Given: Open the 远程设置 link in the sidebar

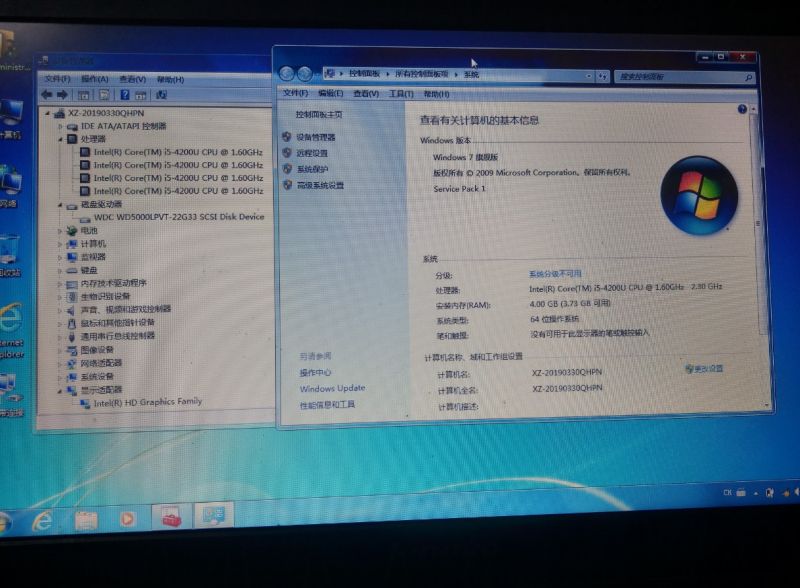Looking at the screenshot, I should pyautogui.click(x=312, y=153).
